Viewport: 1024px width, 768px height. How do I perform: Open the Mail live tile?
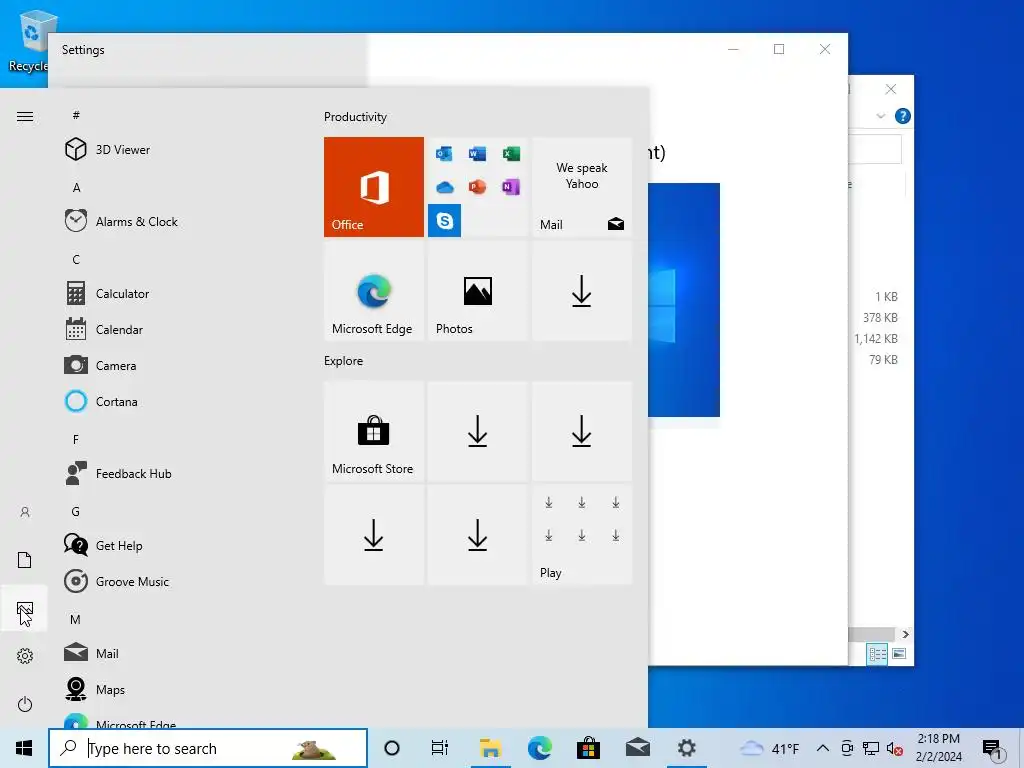tap(582, 187)
